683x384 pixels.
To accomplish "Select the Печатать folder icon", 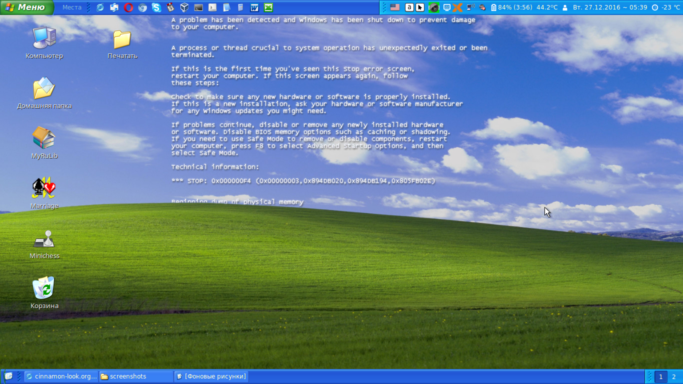I will coord(122,44).
